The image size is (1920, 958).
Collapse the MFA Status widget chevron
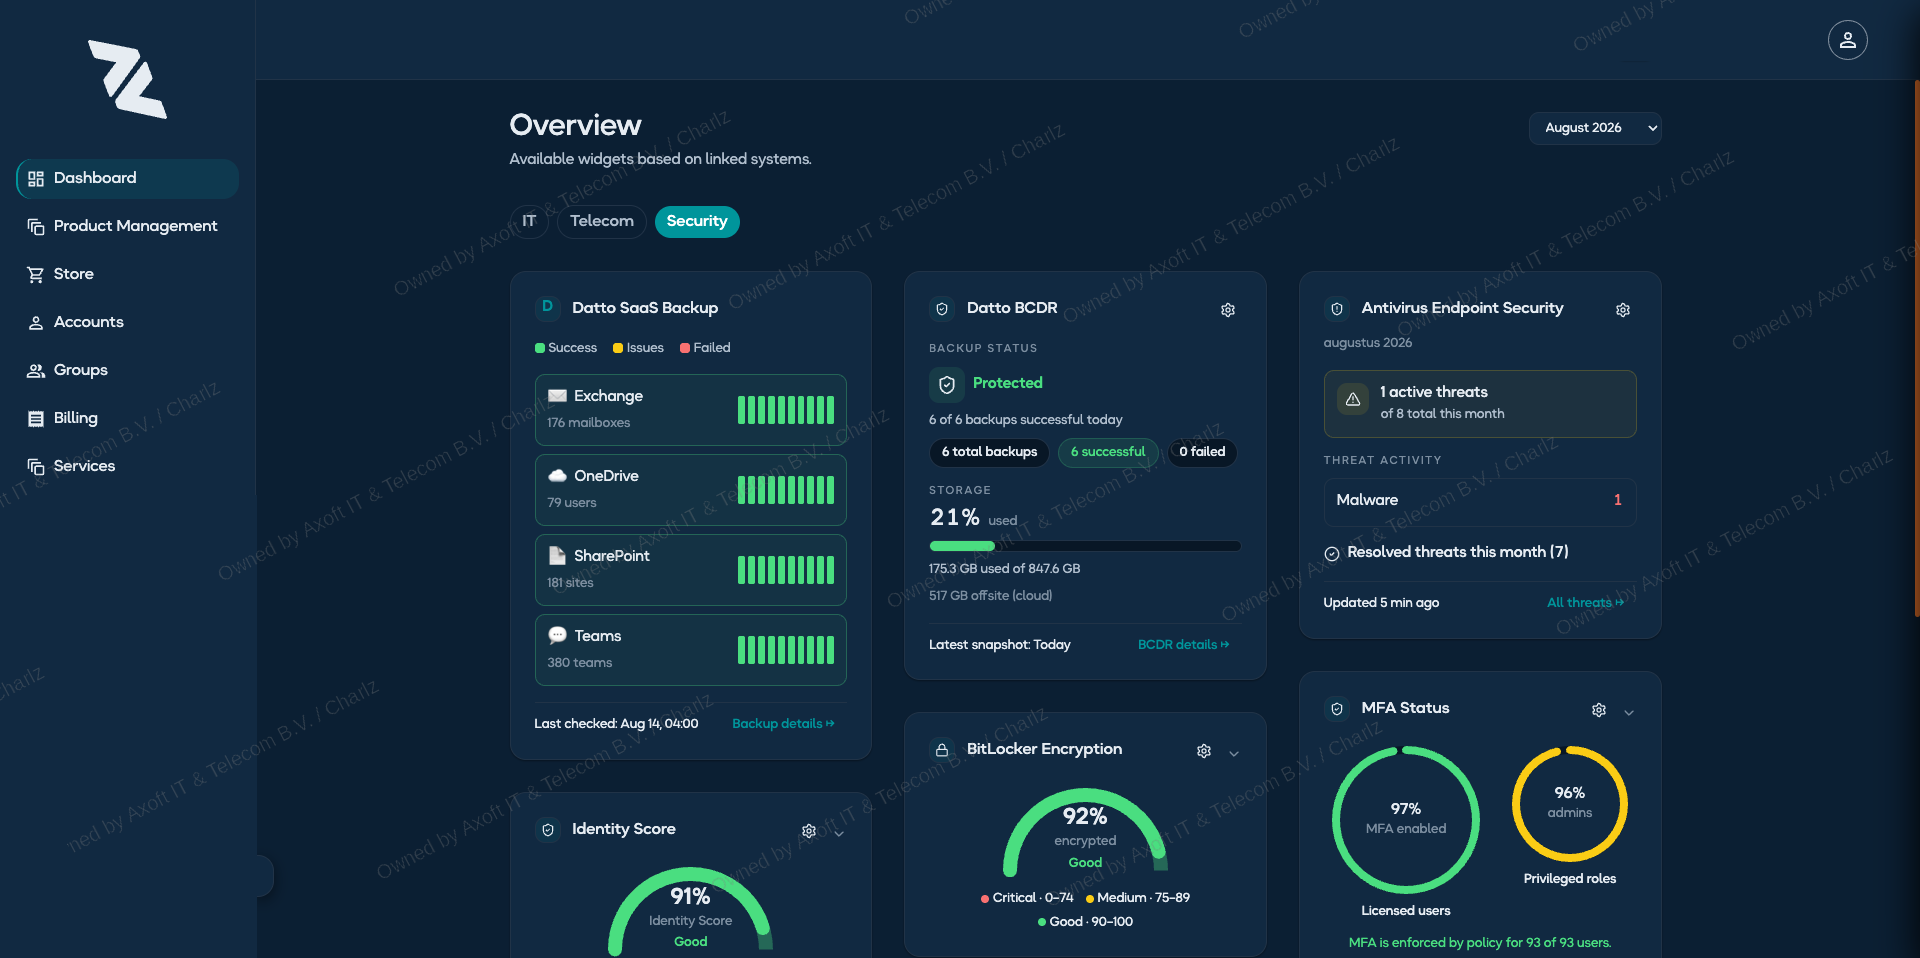1629,712
